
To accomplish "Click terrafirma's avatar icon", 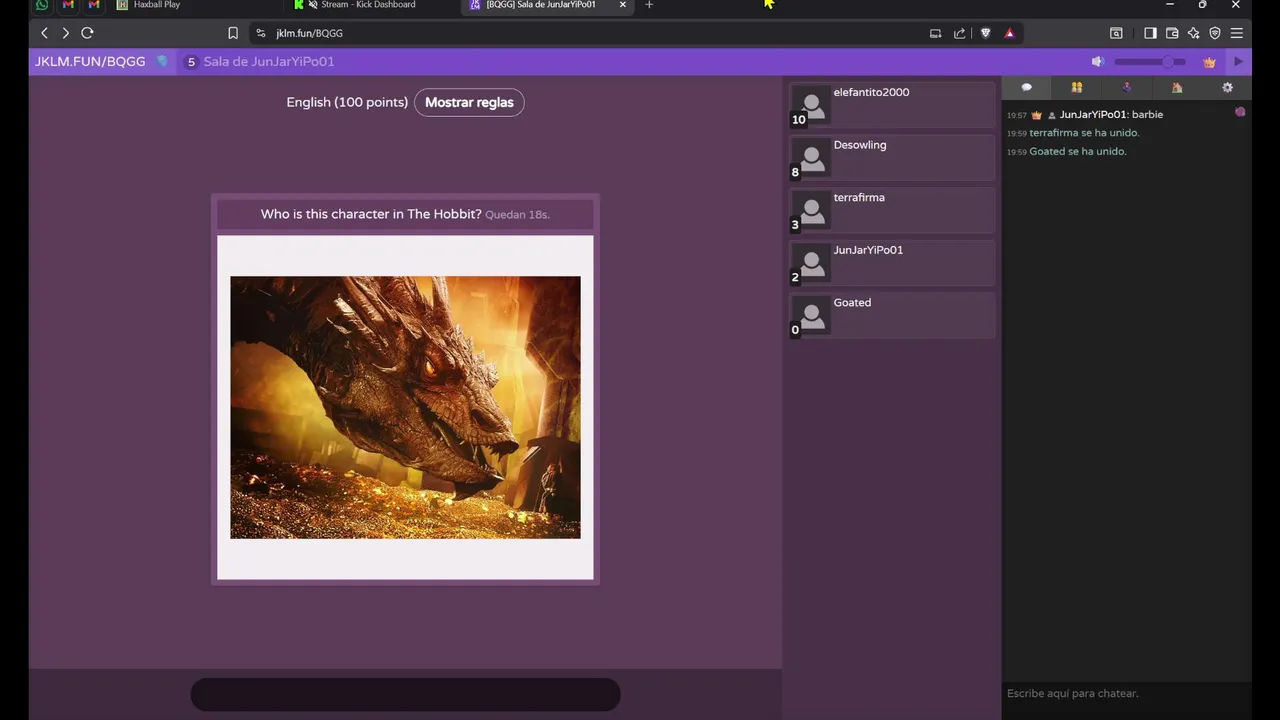I will [812, 210].
